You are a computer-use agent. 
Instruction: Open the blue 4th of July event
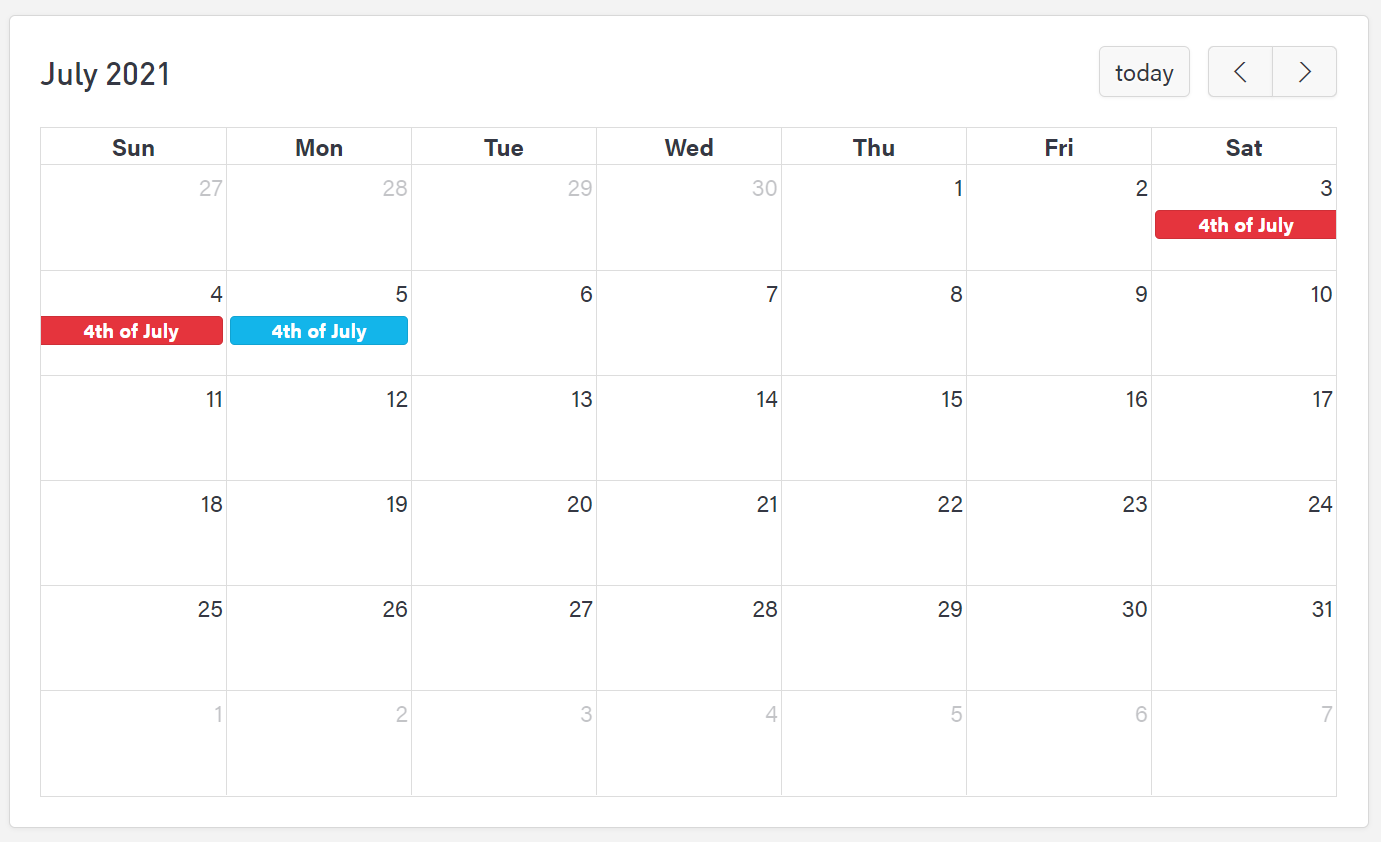click(x=319, y=331)
